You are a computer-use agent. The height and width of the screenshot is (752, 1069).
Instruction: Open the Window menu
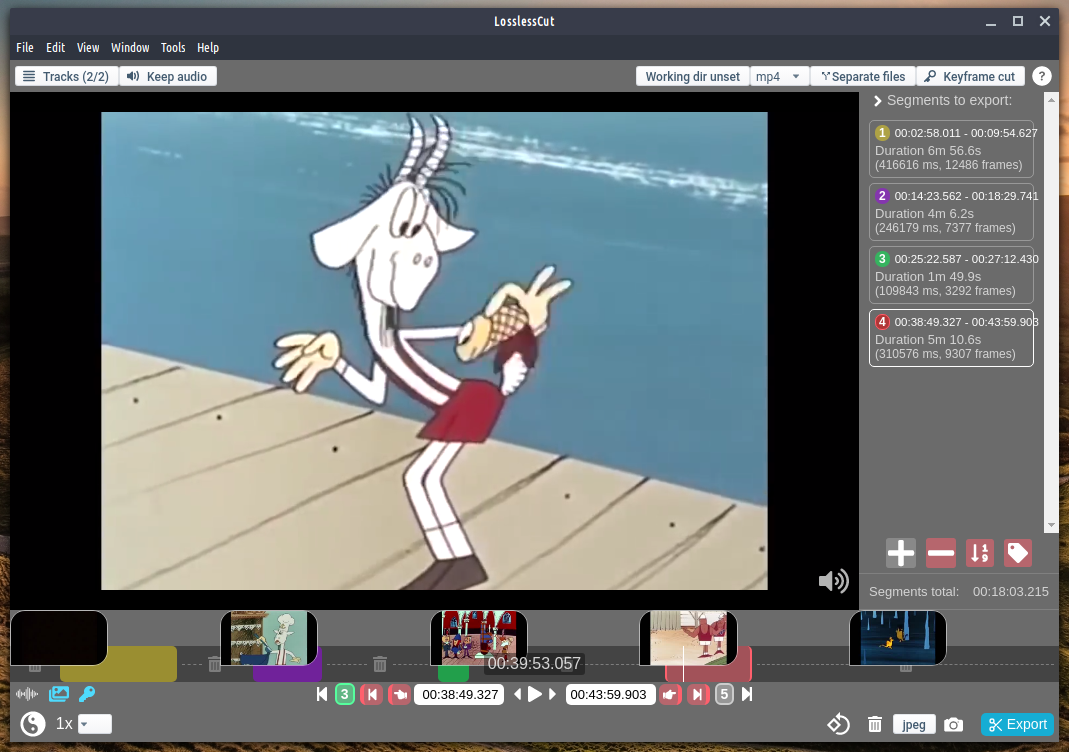coord(130,48)
